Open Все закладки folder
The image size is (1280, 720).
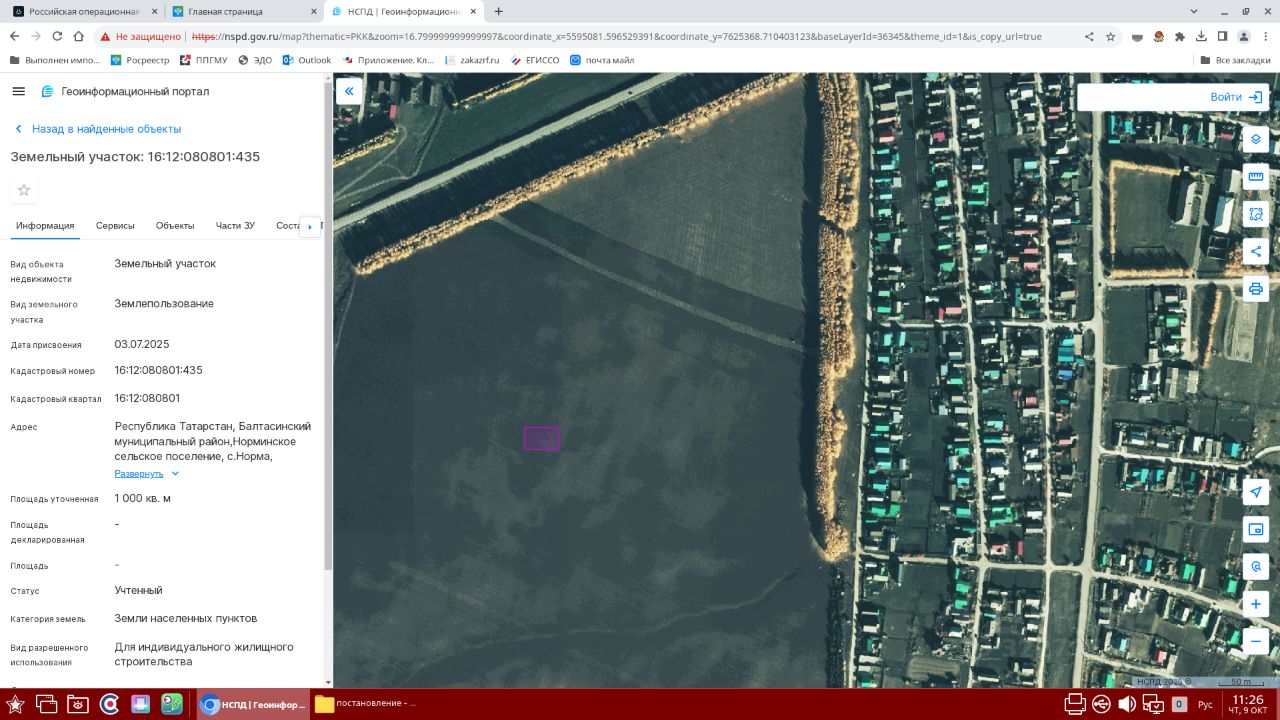pyautogui.click(x=1235, y=60)
